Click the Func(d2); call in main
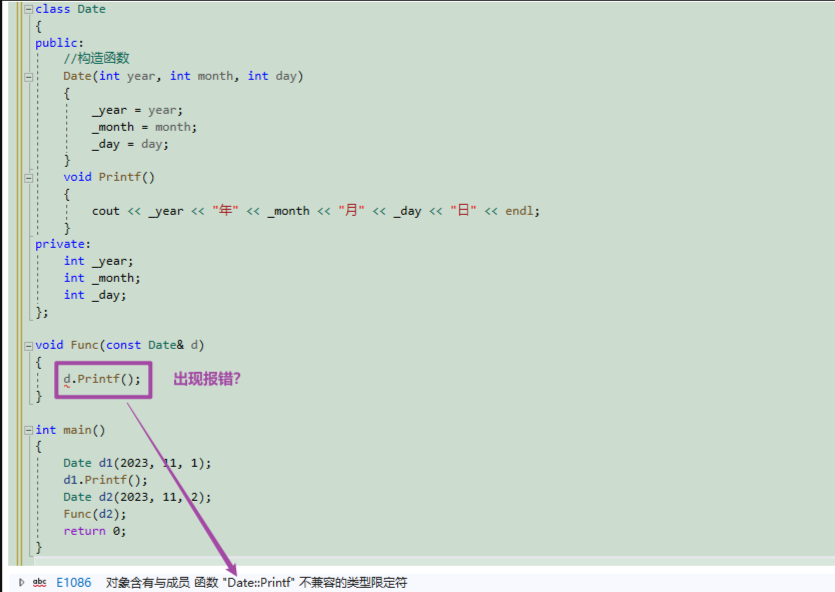 click(x=95, y=514)
